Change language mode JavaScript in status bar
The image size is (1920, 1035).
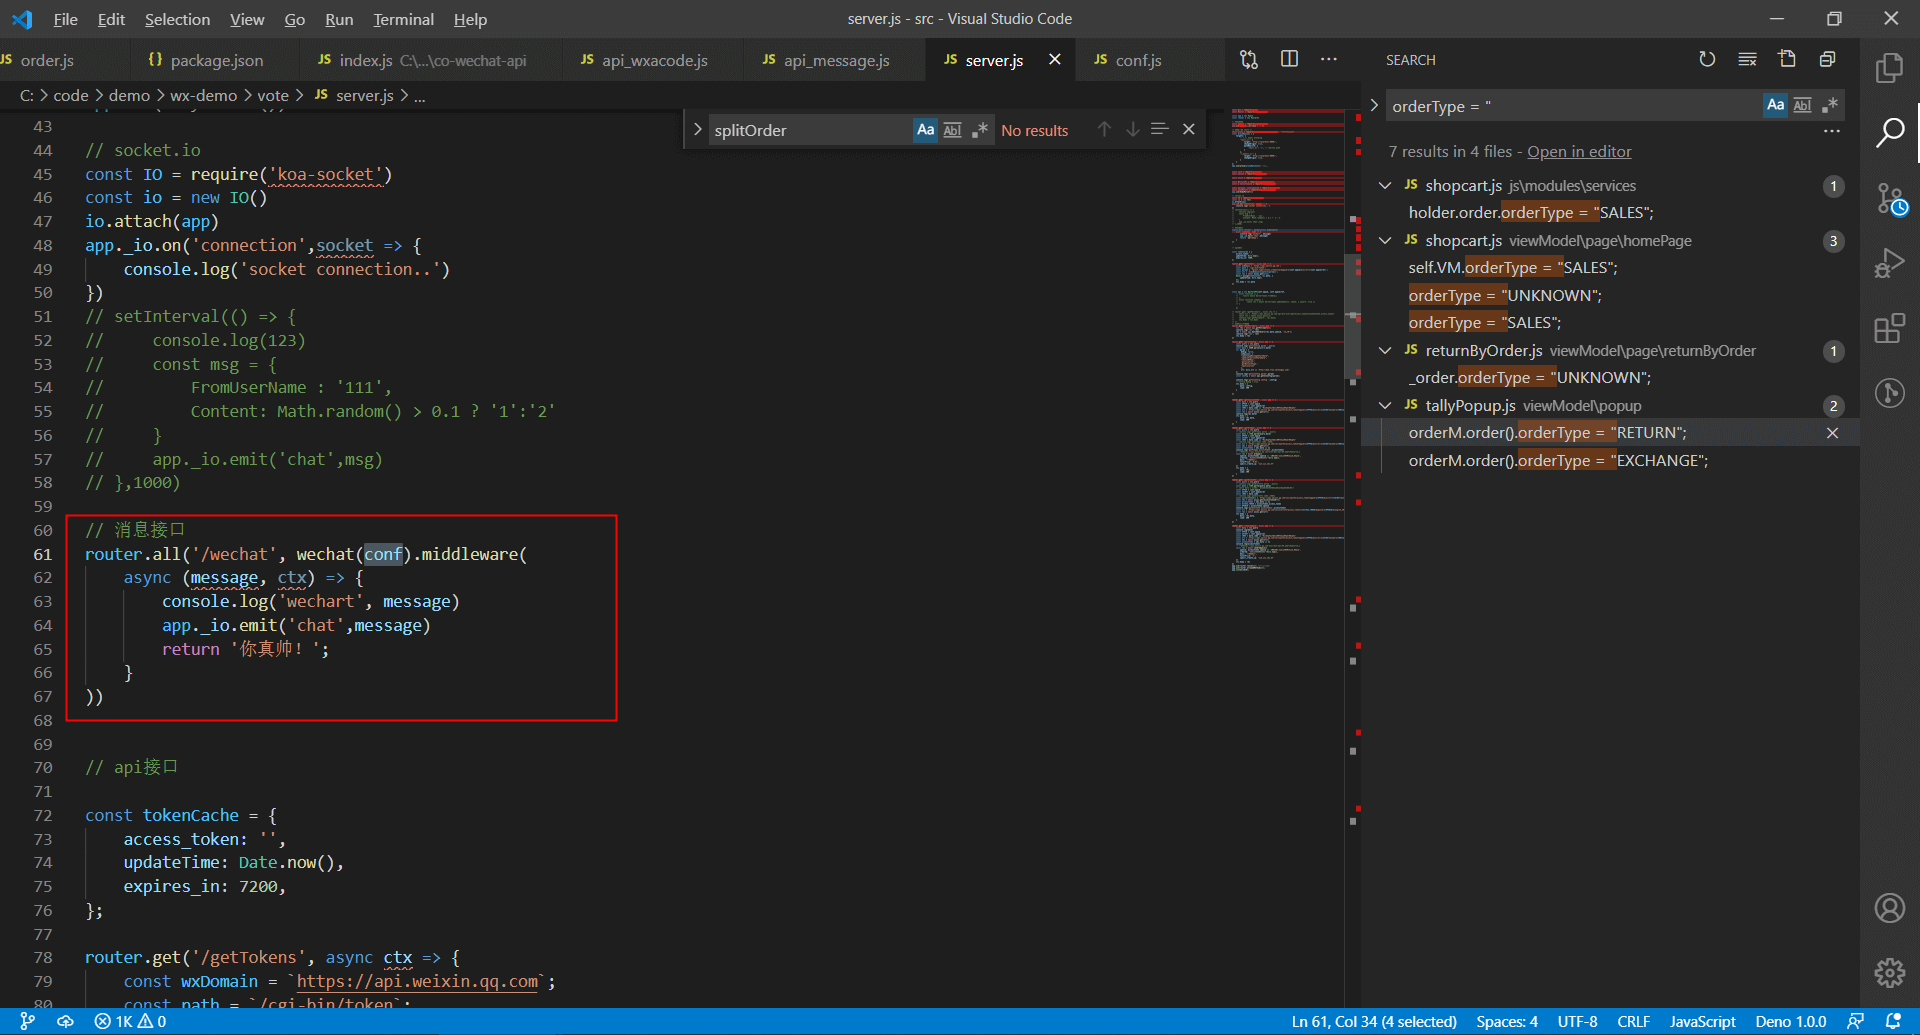(x=1702, y=1022)
